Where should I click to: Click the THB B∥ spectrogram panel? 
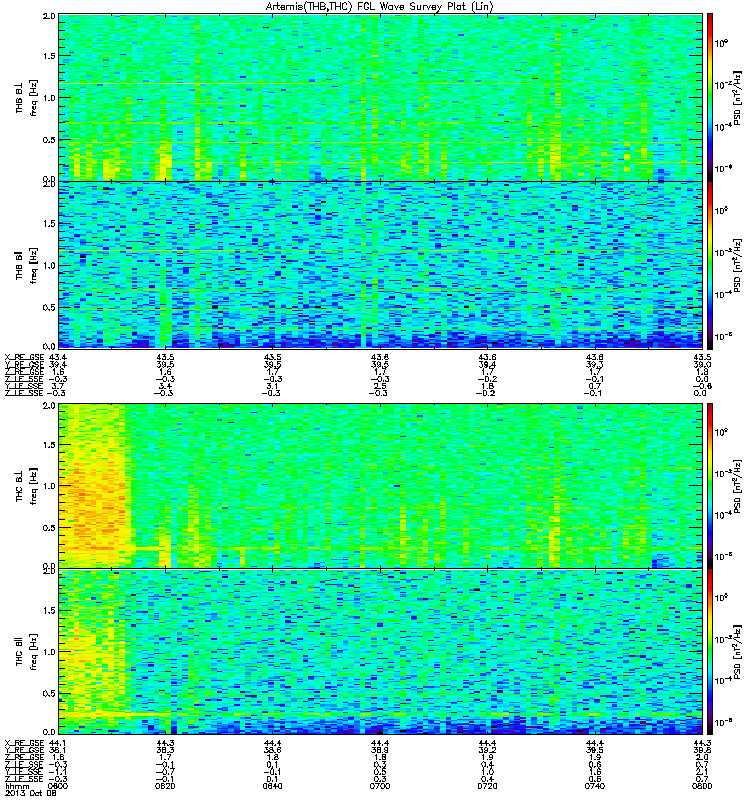[381, 265]
